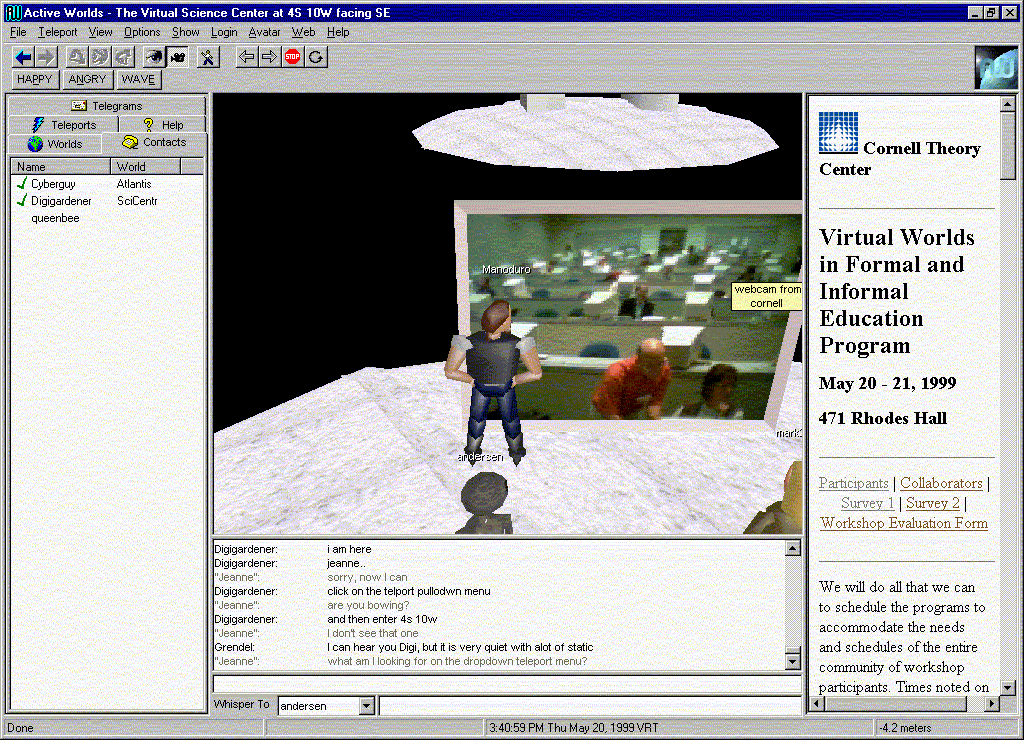
Task: Open the Survey 1 link
Action: tap(867, 503)
